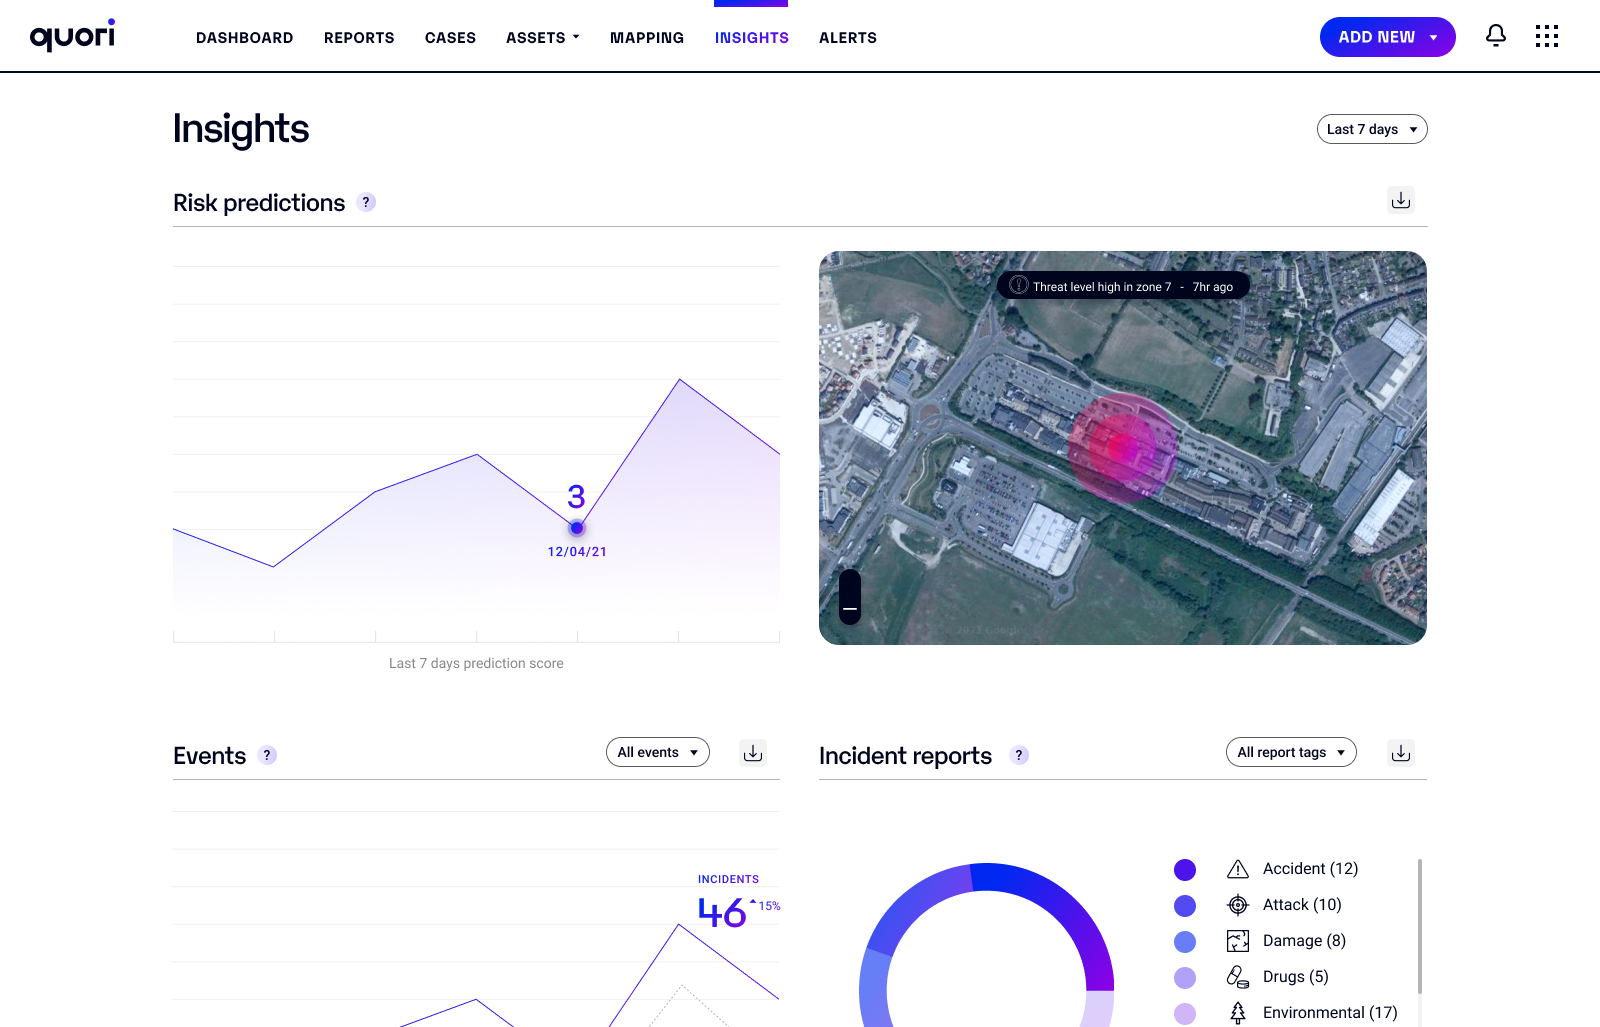This screenshot has width=1600, height=1027.
Task: Click the pink threat hotspot on the map
Action: [1123, 448]
